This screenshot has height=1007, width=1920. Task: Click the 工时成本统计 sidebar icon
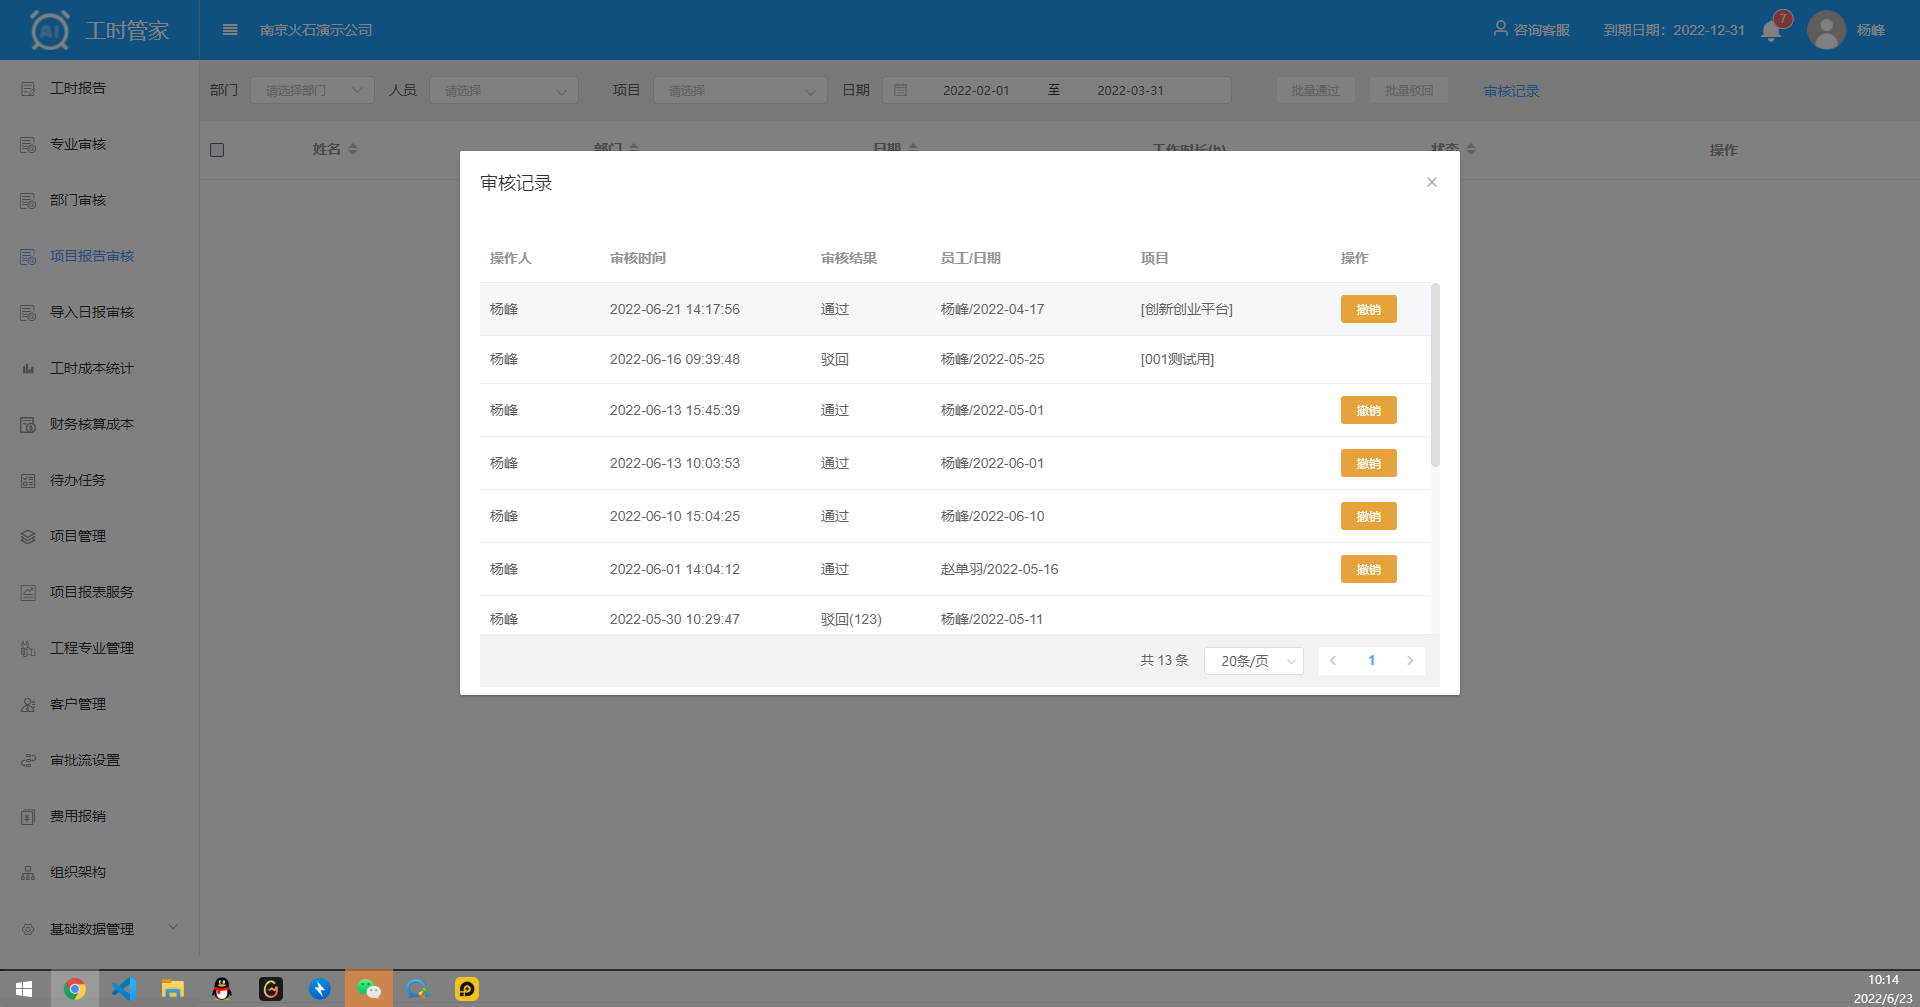28,369
